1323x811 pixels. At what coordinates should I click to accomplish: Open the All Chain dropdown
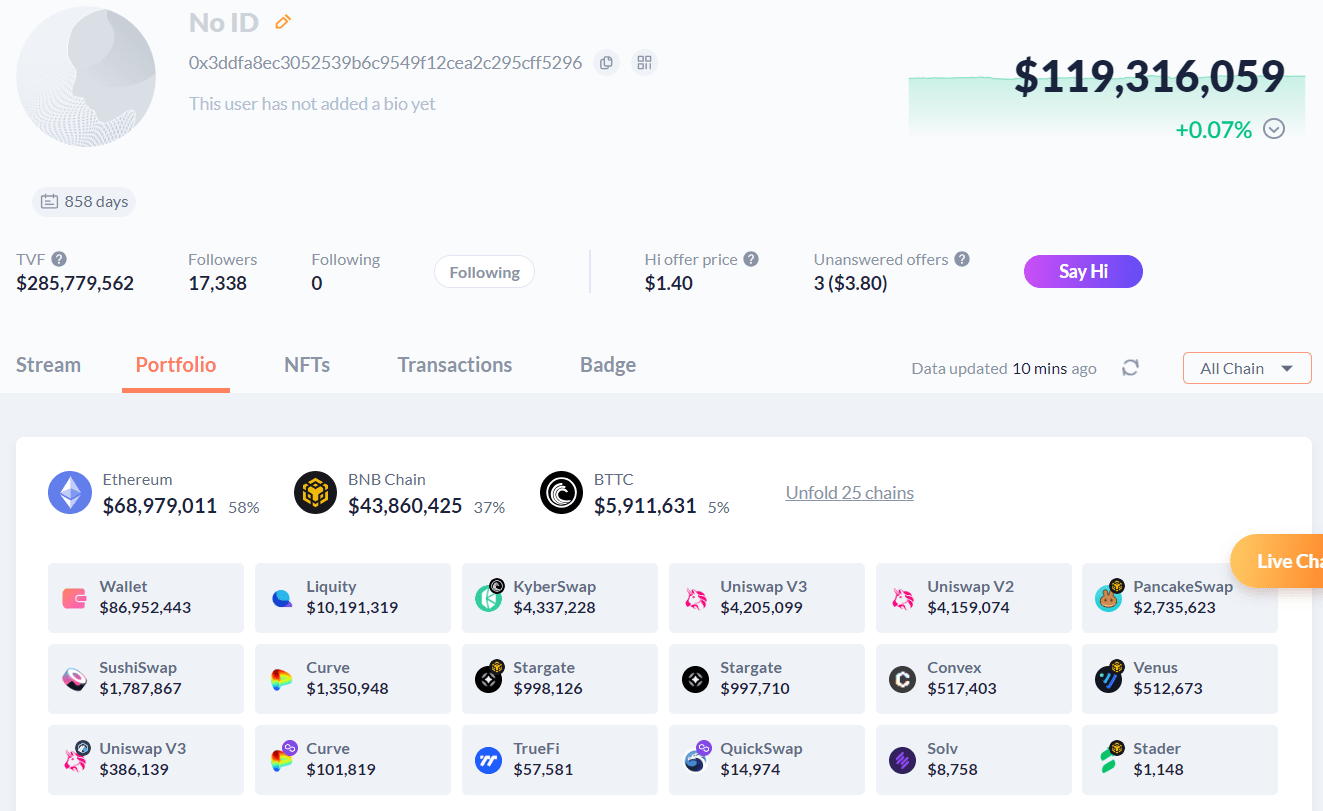click(1246, 368)
